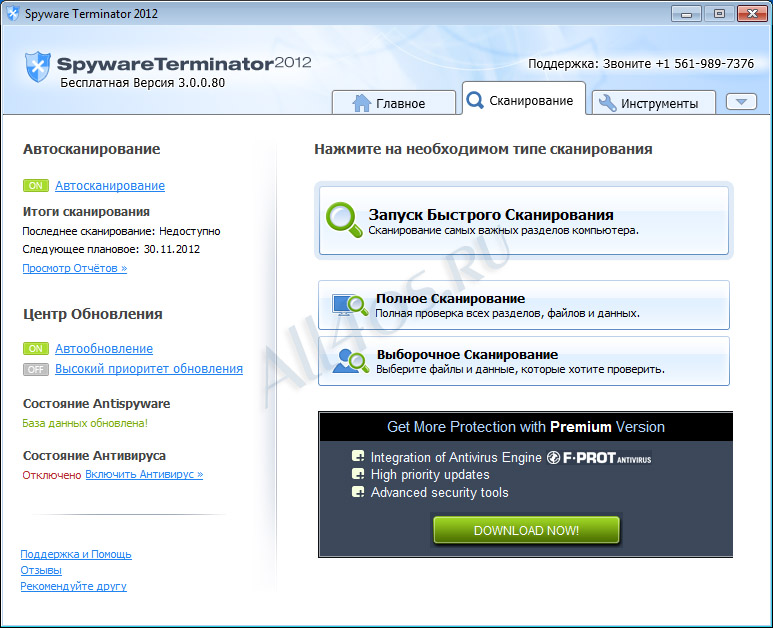The width and height of the screenshot is (773, 628).
Task: Click the wrench icon on Инструменты tab
Action: (x=607, y=103)
